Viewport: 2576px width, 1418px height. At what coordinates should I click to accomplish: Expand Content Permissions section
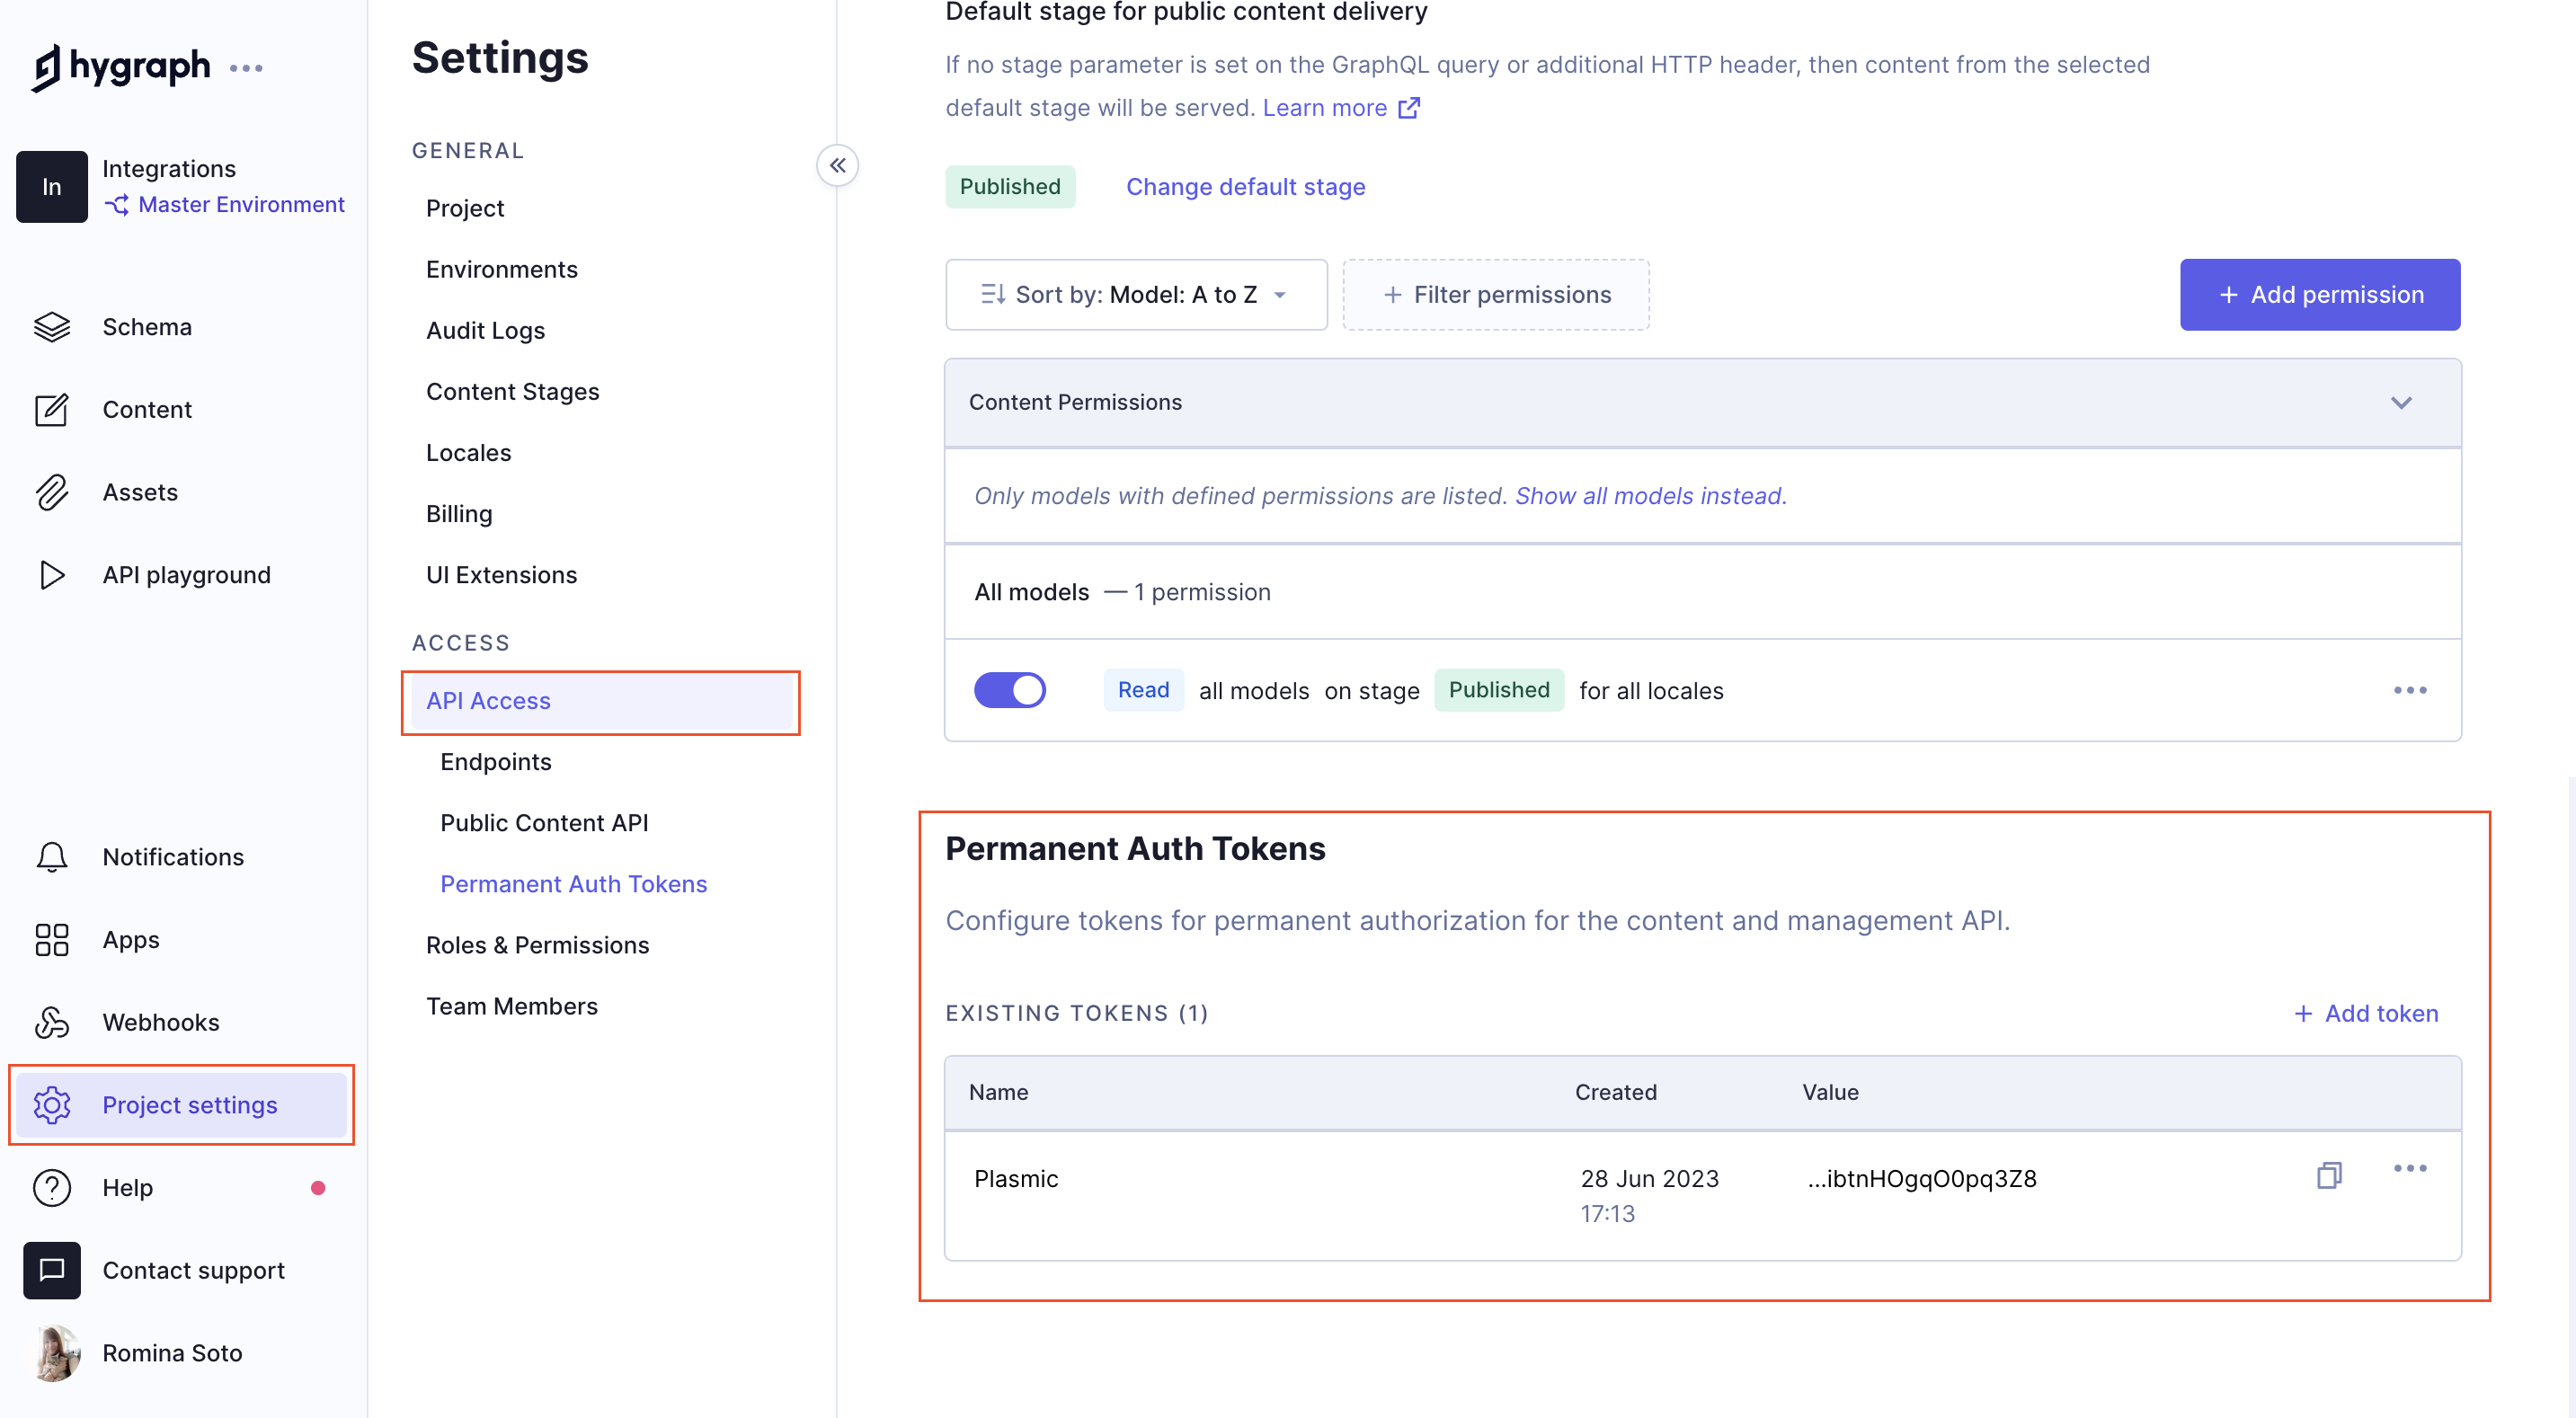coord(2405,403)
